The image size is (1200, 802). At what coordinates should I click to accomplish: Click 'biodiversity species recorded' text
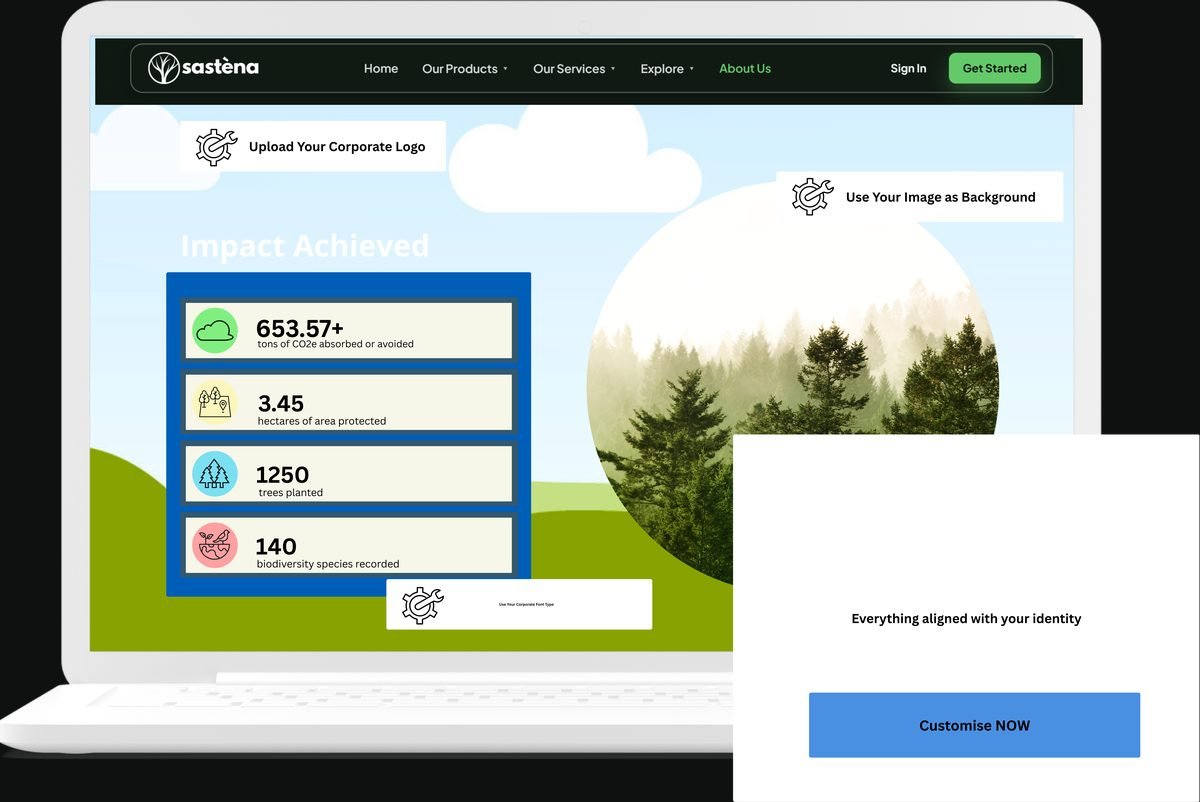328,564
